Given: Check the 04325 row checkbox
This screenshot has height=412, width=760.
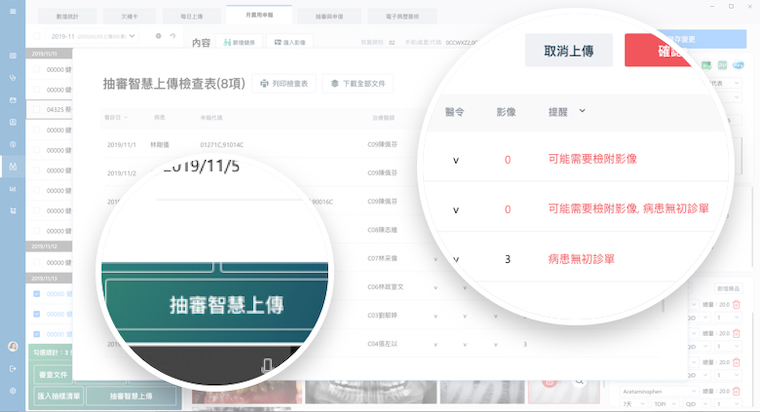Looking at the screenshot, I should click(37, 106).
